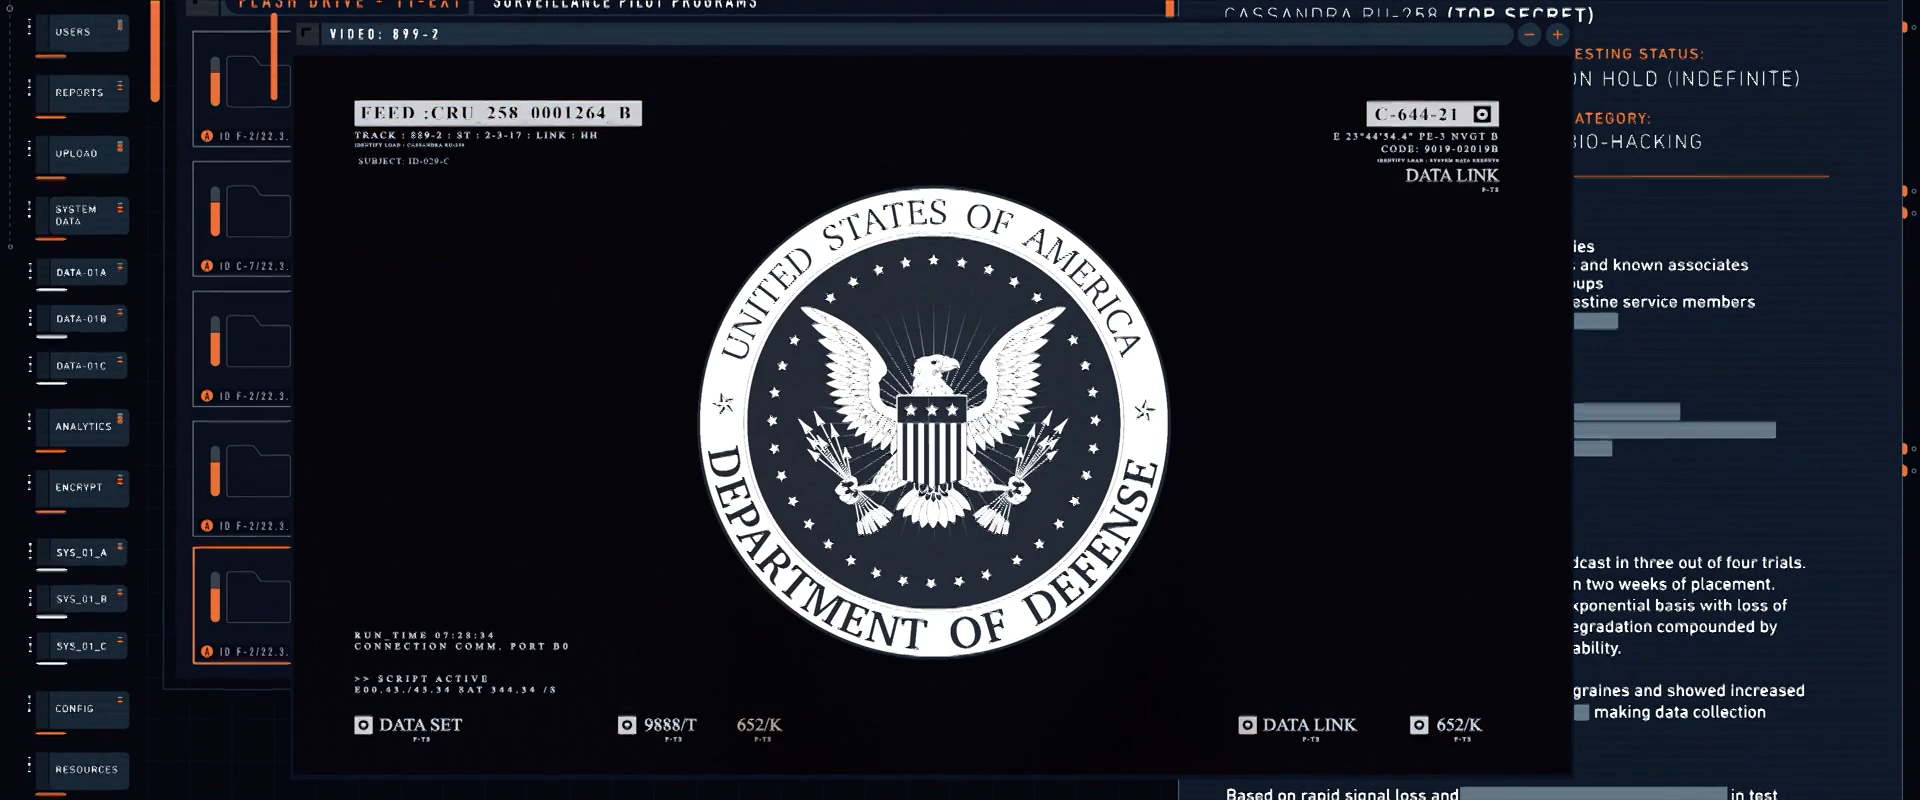Toggle the orange indicator on SYS_01_A button
This screenshot has height=800, width=1920.
pyautogui.click(x=120, y=546)
